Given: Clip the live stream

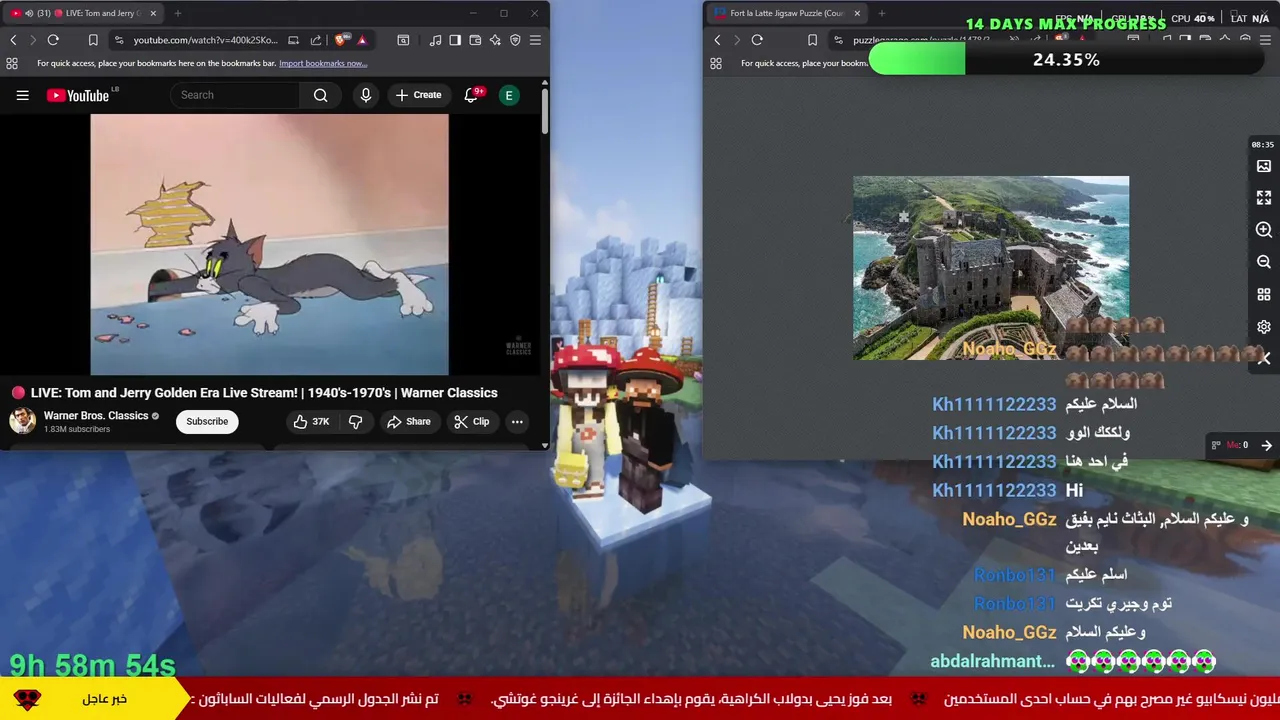Looking at the screenshot, I should coord(472,421).
